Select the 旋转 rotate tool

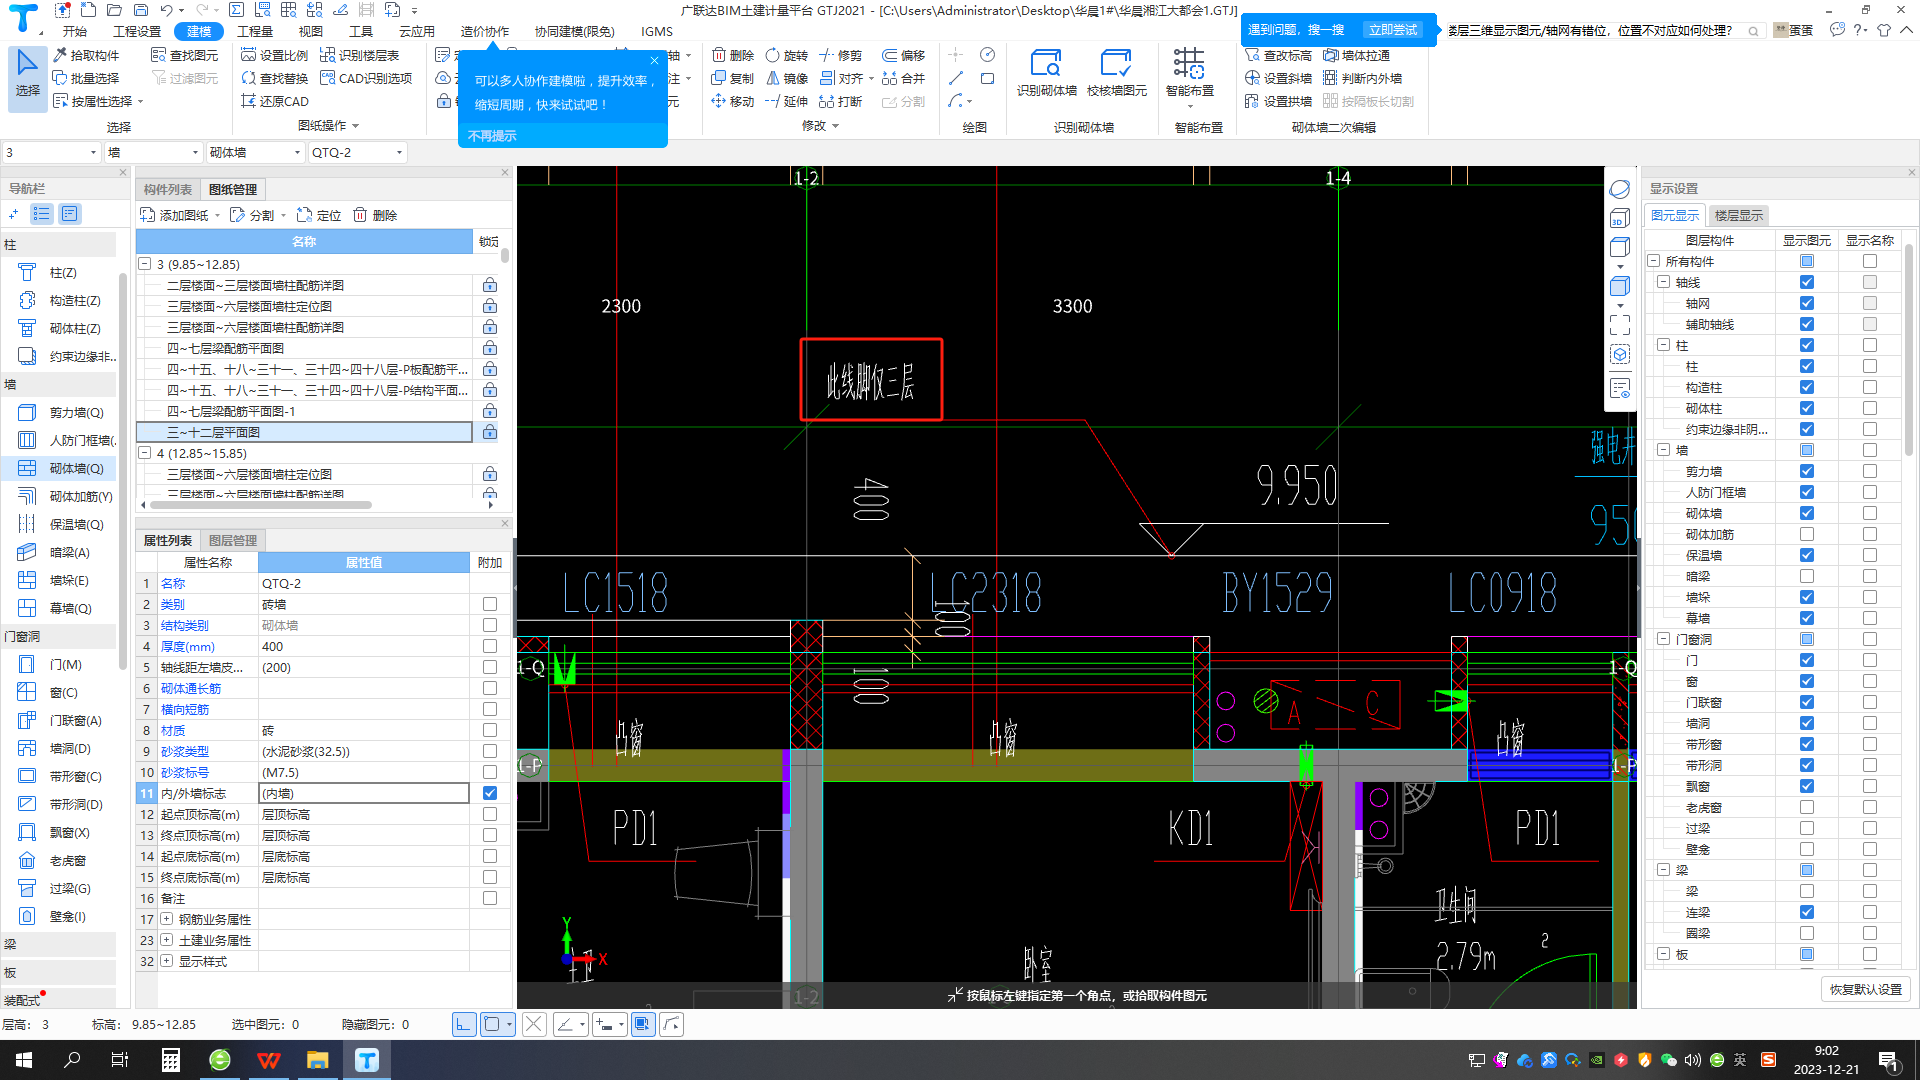786,55
